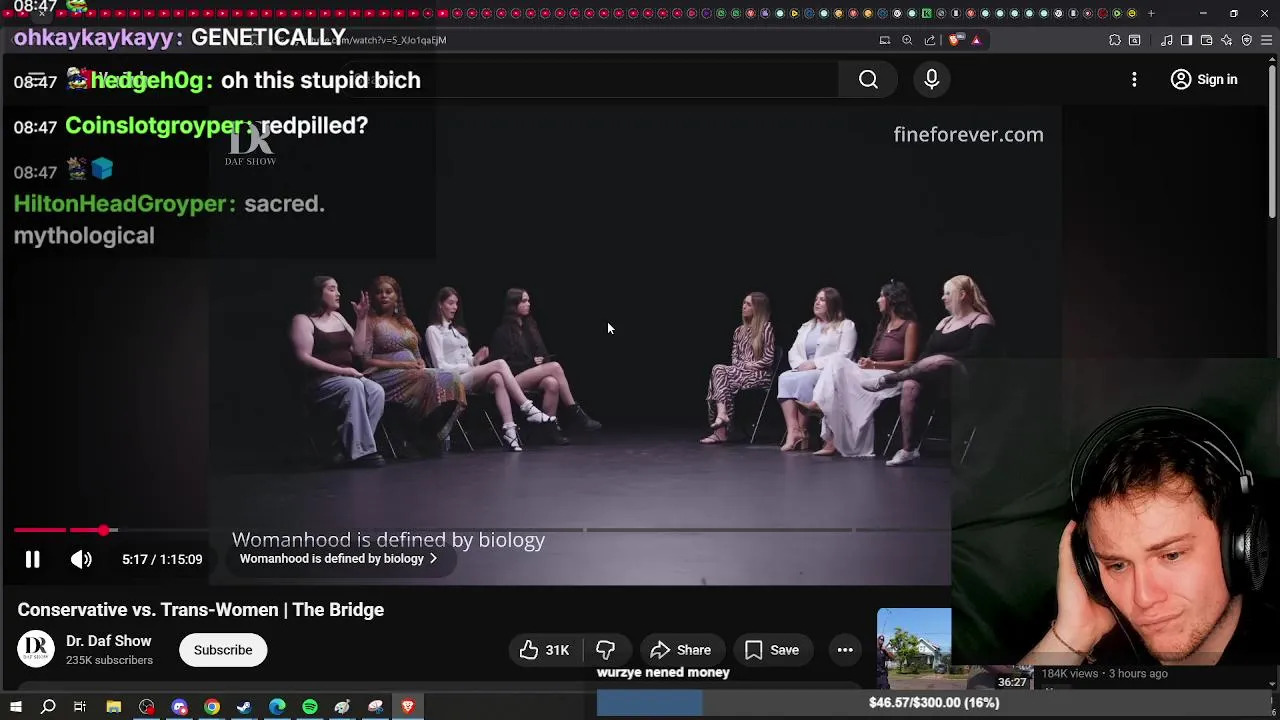Dislike the video with thumbs down
This screenshot has width=1280, height=720.
pos(605,650)
